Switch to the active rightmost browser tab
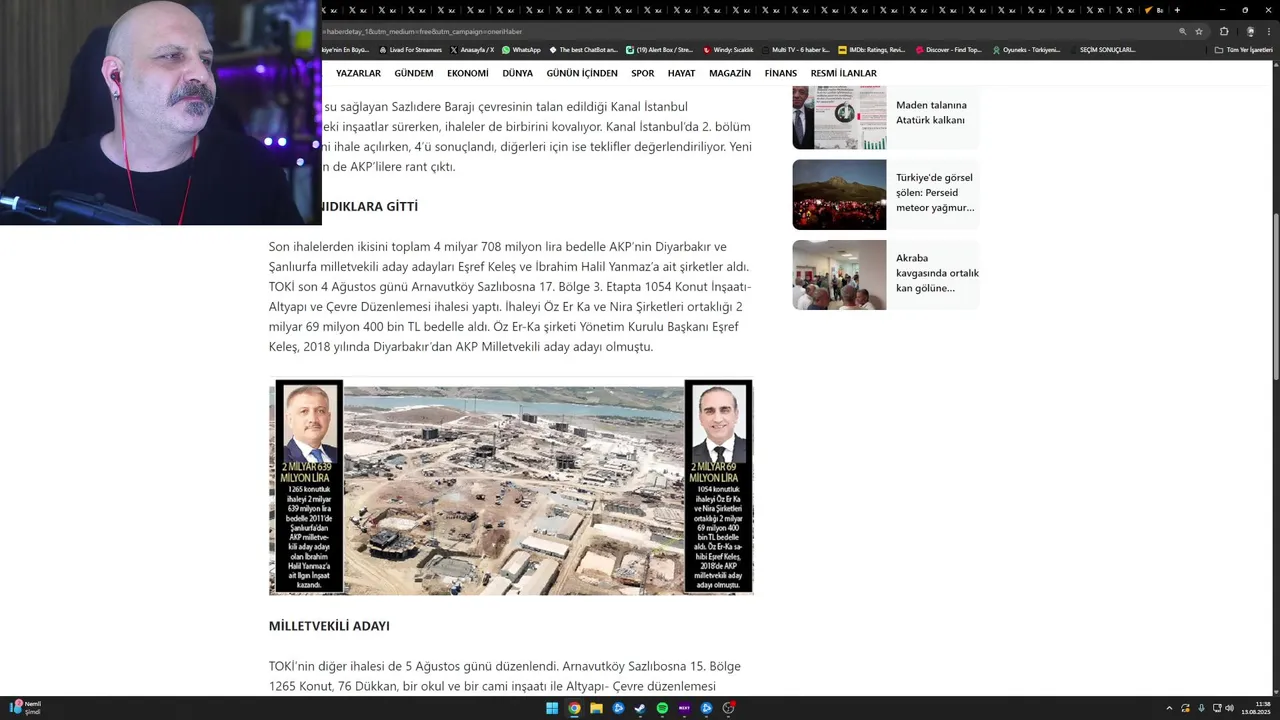 [x=1153, y=10]
